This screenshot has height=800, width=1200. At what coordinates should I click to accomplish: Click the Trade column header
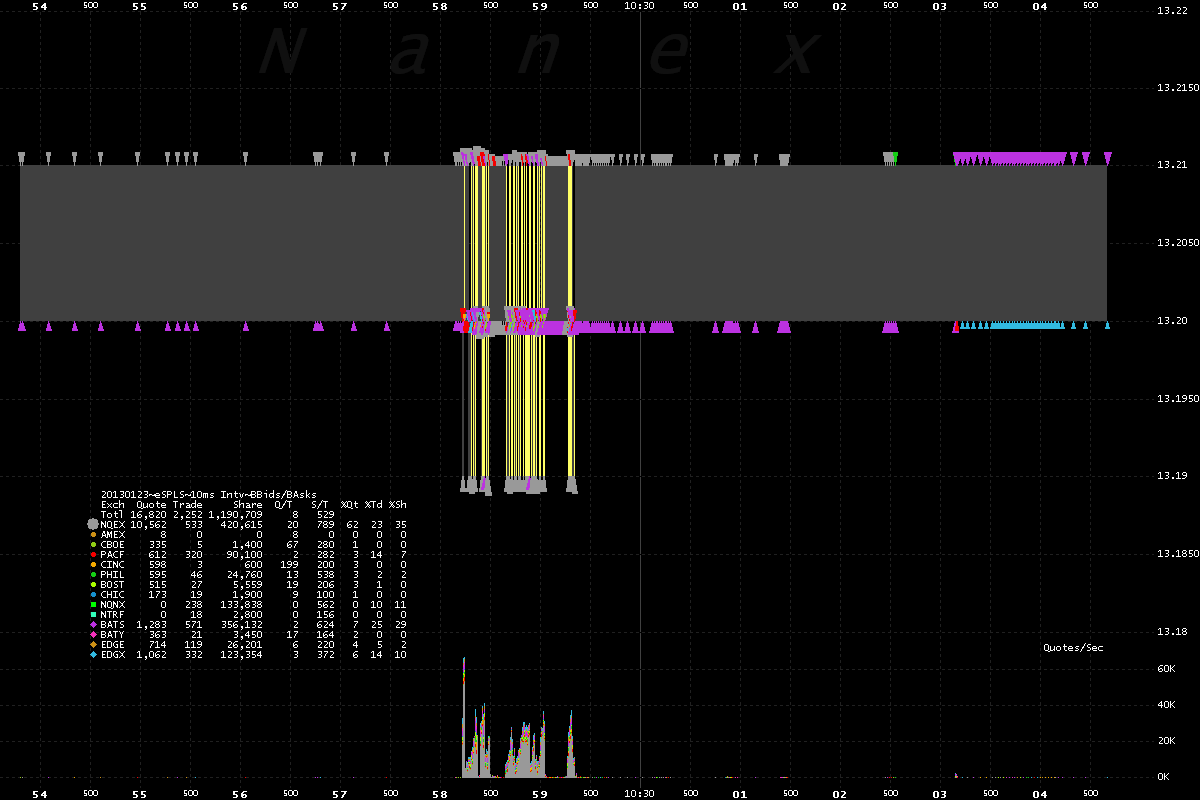(187, 505)
